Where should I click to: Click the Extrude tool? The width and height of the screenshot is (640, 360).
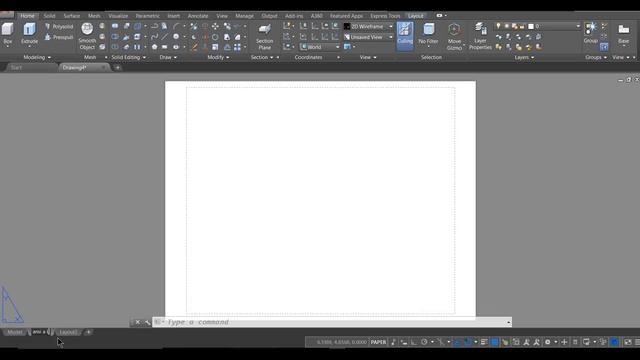(x=29, y=34)
